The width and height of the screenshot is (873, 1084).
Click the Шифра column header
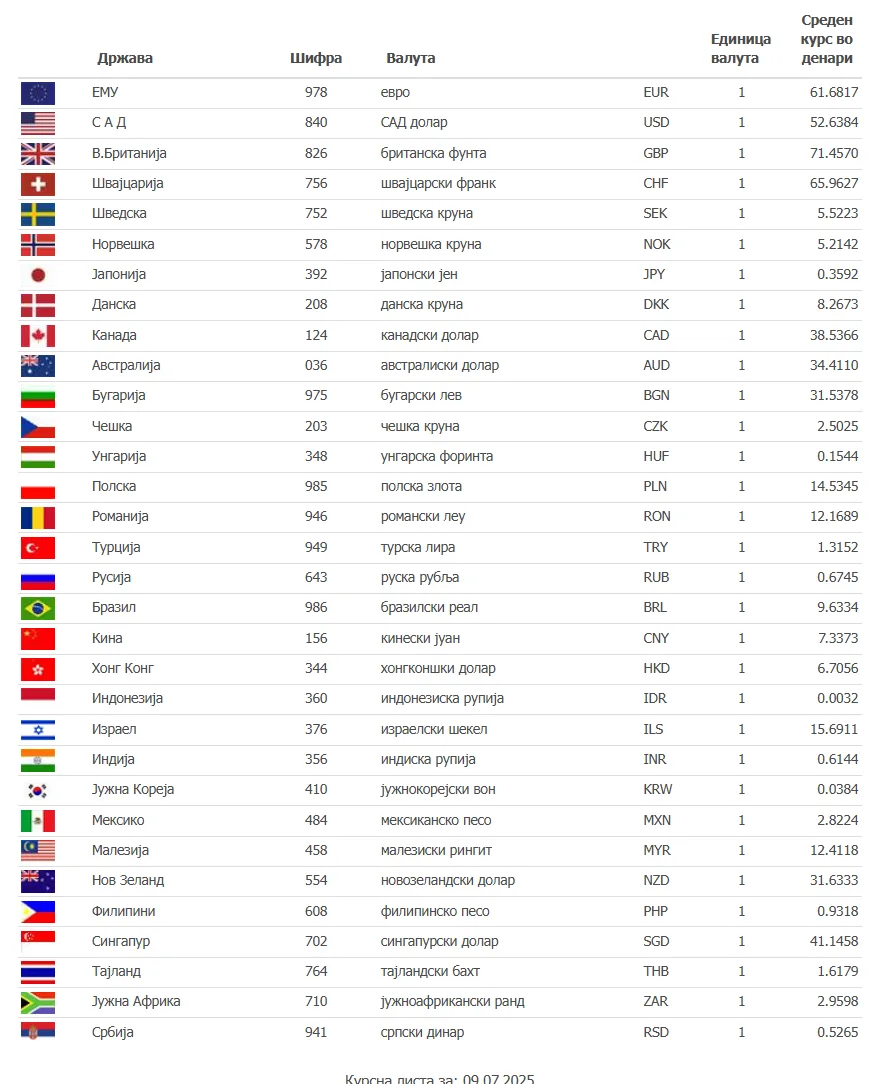pyautogui.click(x=316, y=58)
